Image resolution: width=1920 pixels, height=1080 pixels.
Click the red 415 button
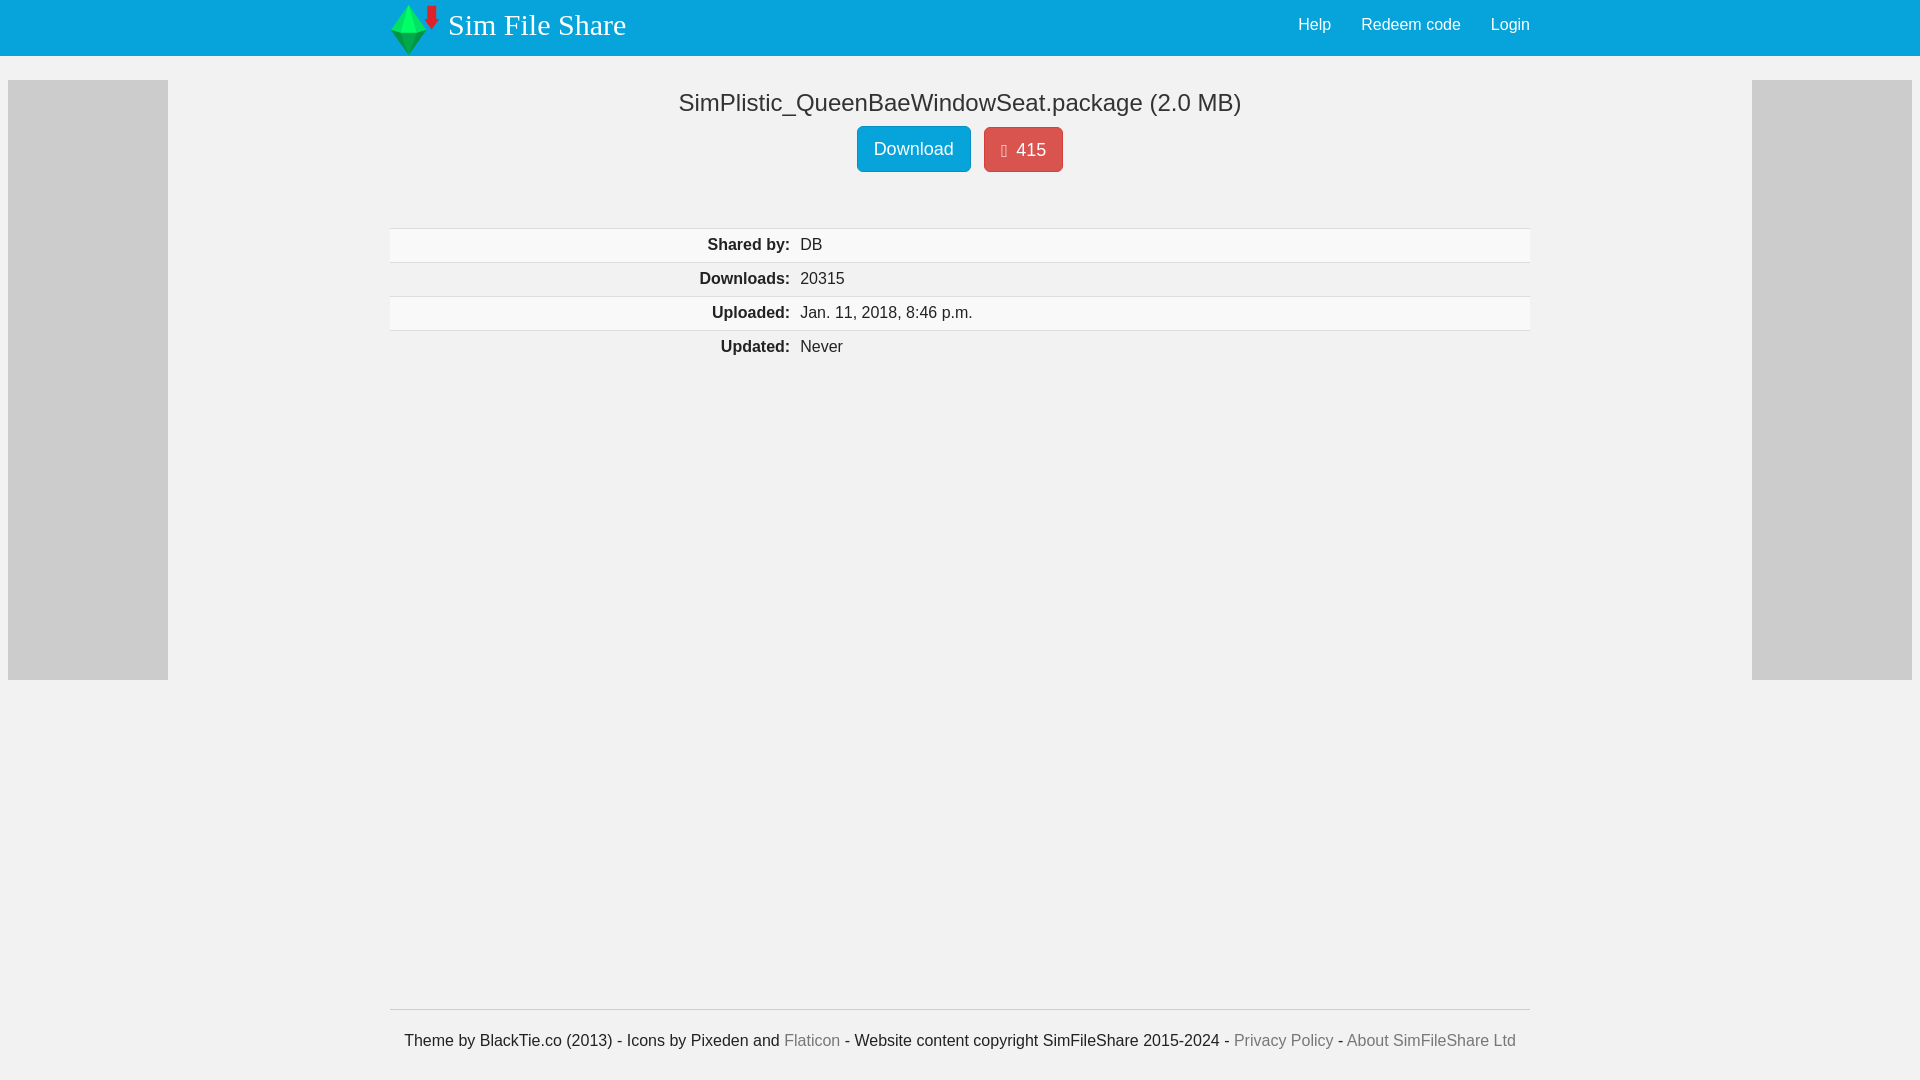coord(1023,149)
